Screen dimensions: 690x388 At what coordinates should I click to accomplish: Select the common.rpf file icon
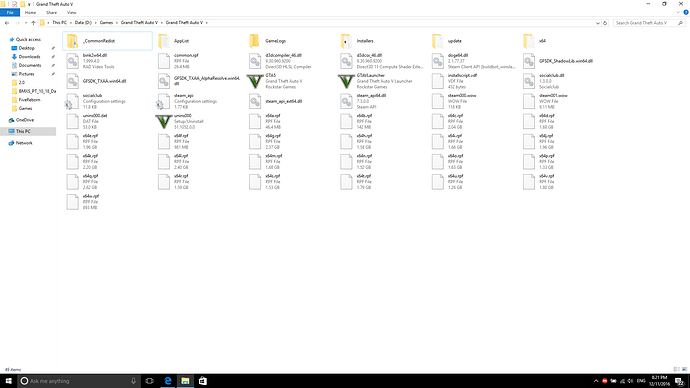click(x=164, y=61)
